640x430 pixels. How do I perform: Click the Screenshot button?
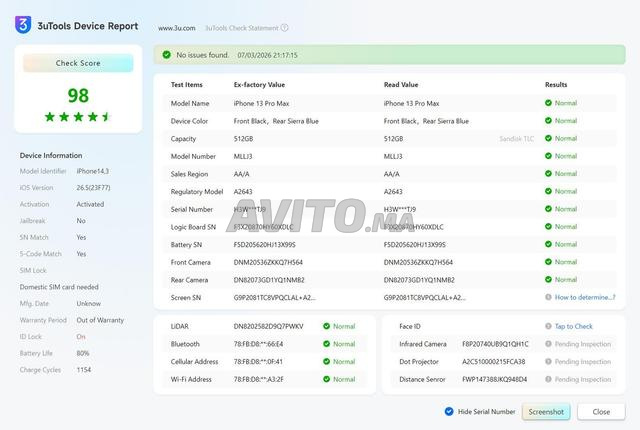coord(546,412)
